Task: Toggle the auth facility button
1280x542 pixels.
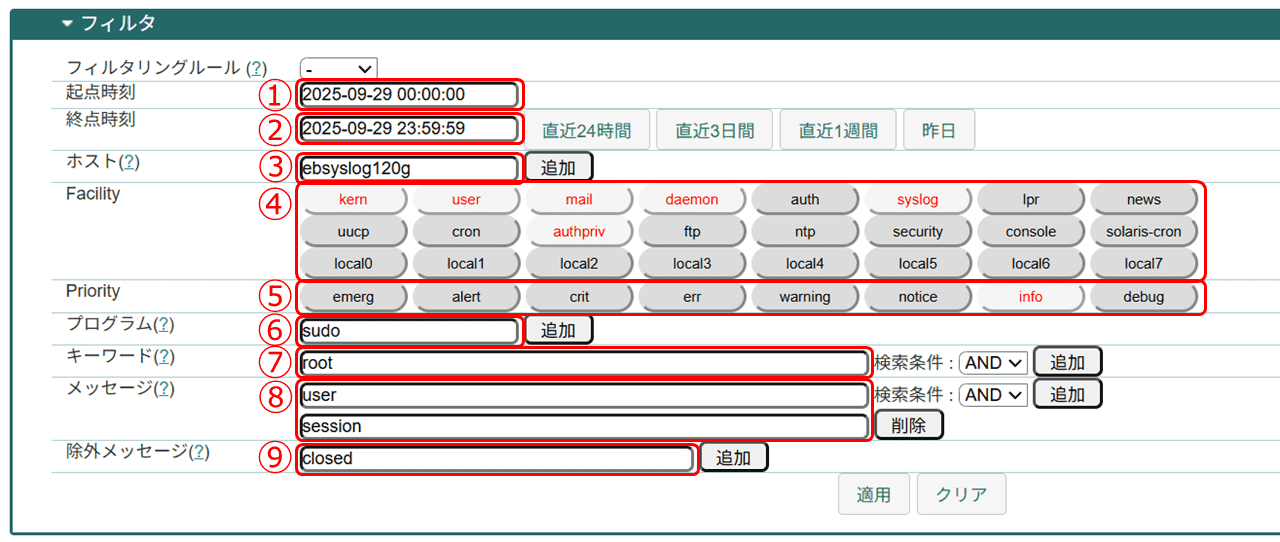Action: pos(805,200)
